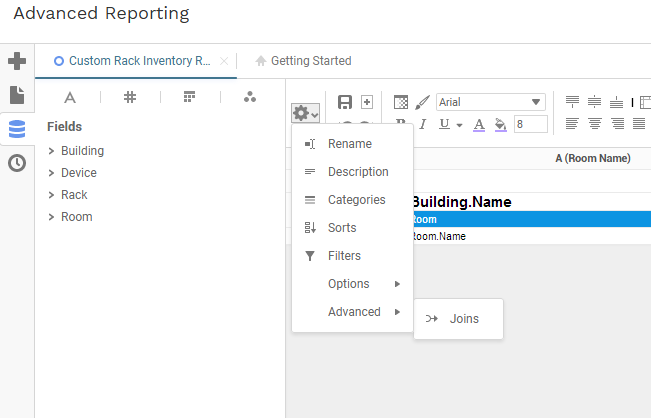The width and height of the screenshot is (651, 418).
Task: Open the document page icon in sidebar
Action: 17,95
